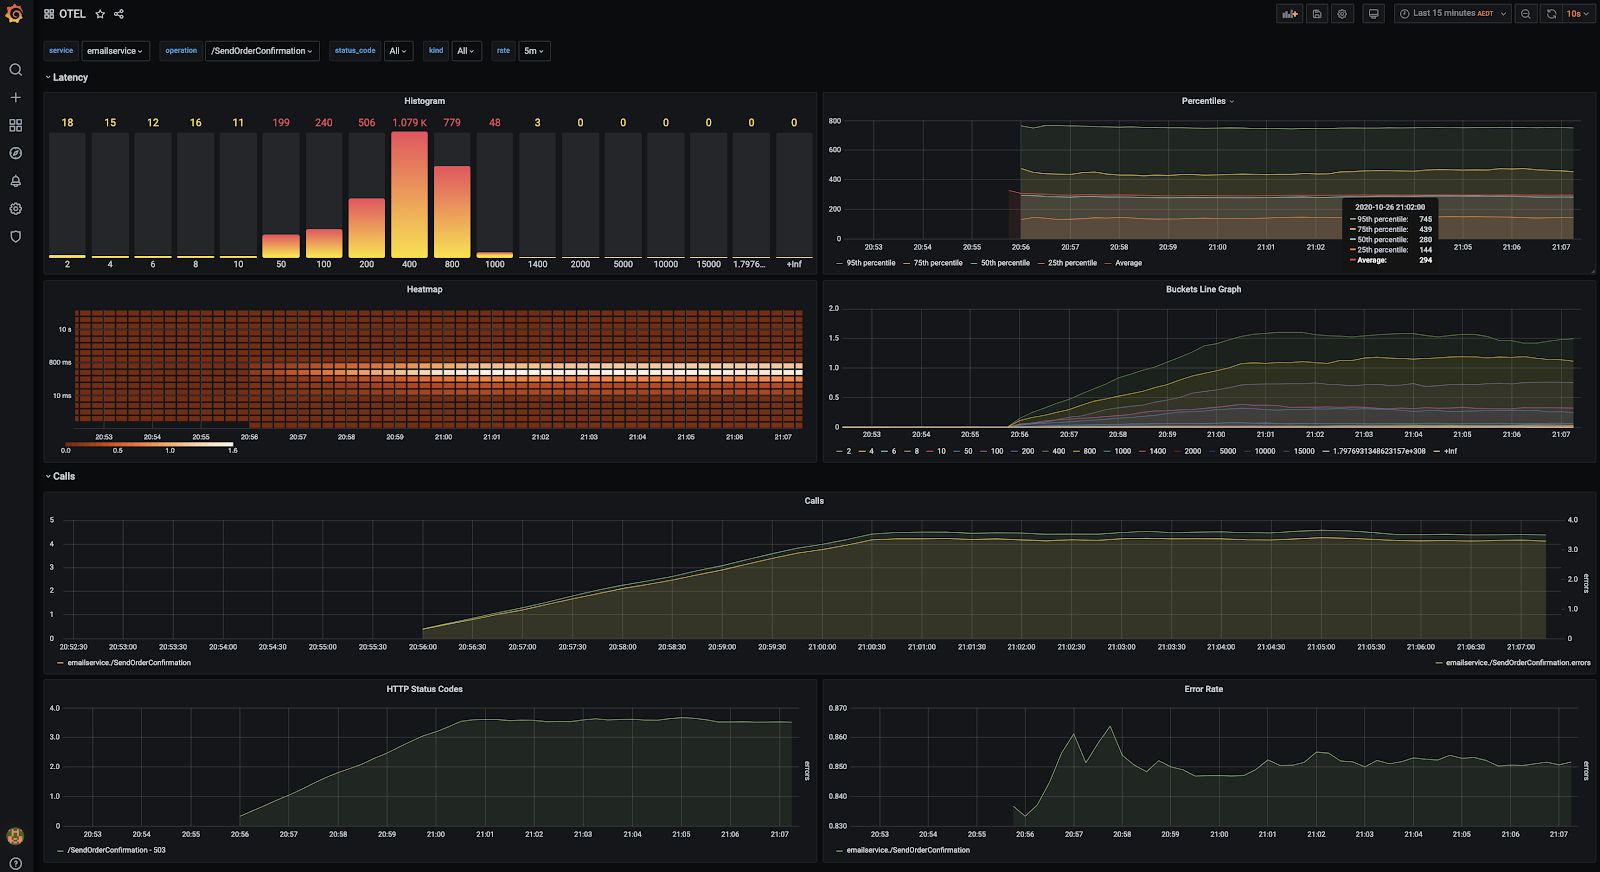Open the Explore compass icon
The width and height of the screenshot is (1600, 872).
(x=15, y=153)
